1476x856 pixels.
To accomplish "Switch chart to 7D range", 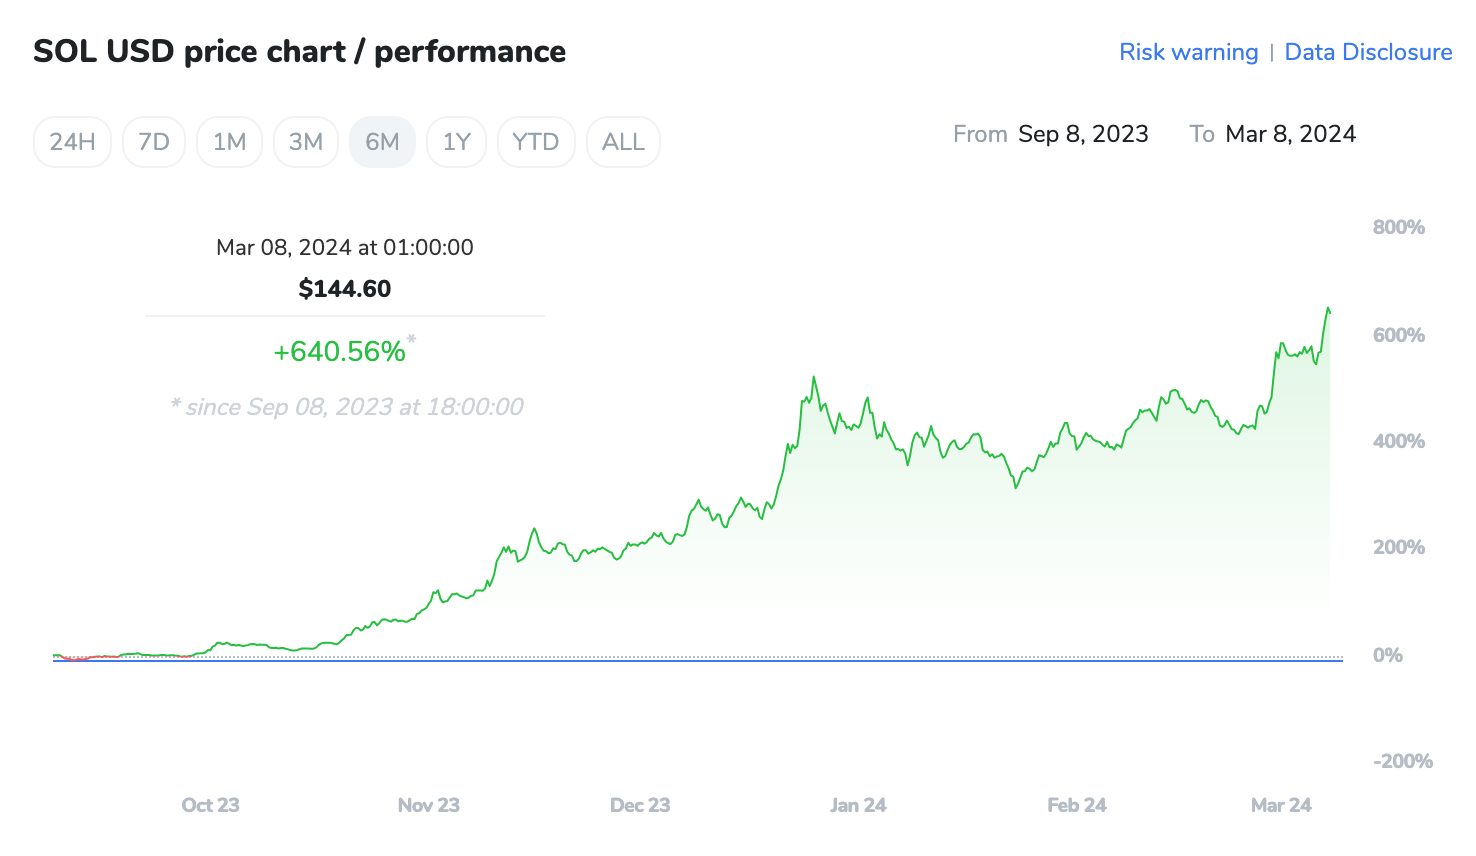I will tap(154, 142).
